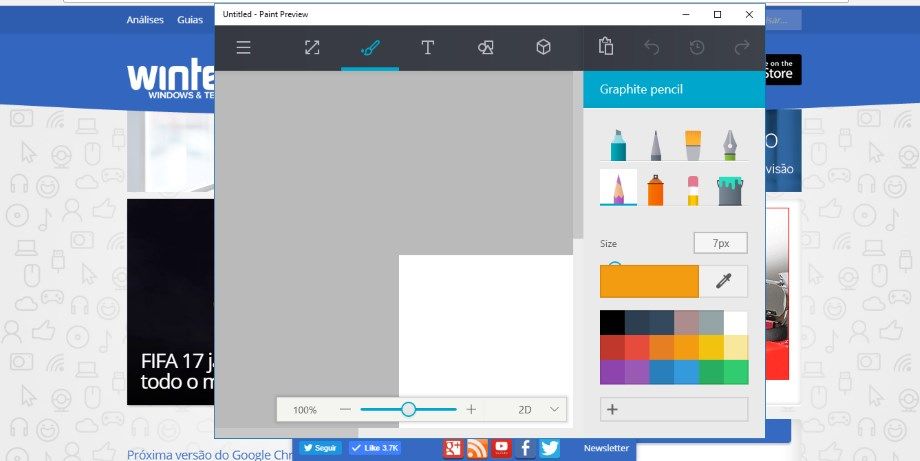Open the 2D shapes tab
Image resolution: width=920 pixels, height=461 pixels.
click(485, 47)
